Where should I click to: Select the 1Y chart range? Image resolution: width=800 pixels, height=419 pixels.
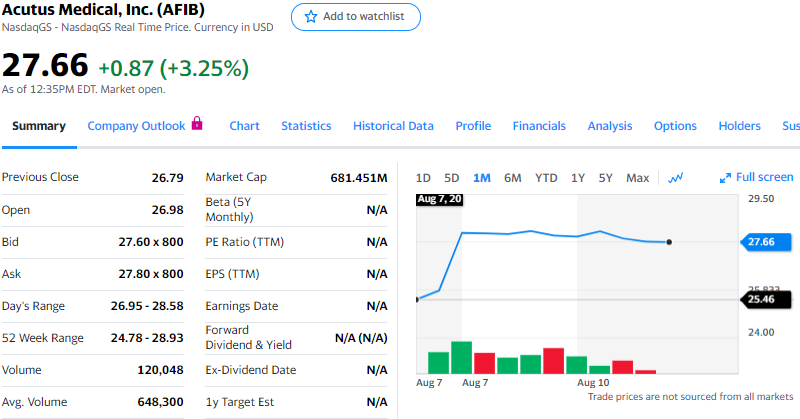(x=578, y=178)
